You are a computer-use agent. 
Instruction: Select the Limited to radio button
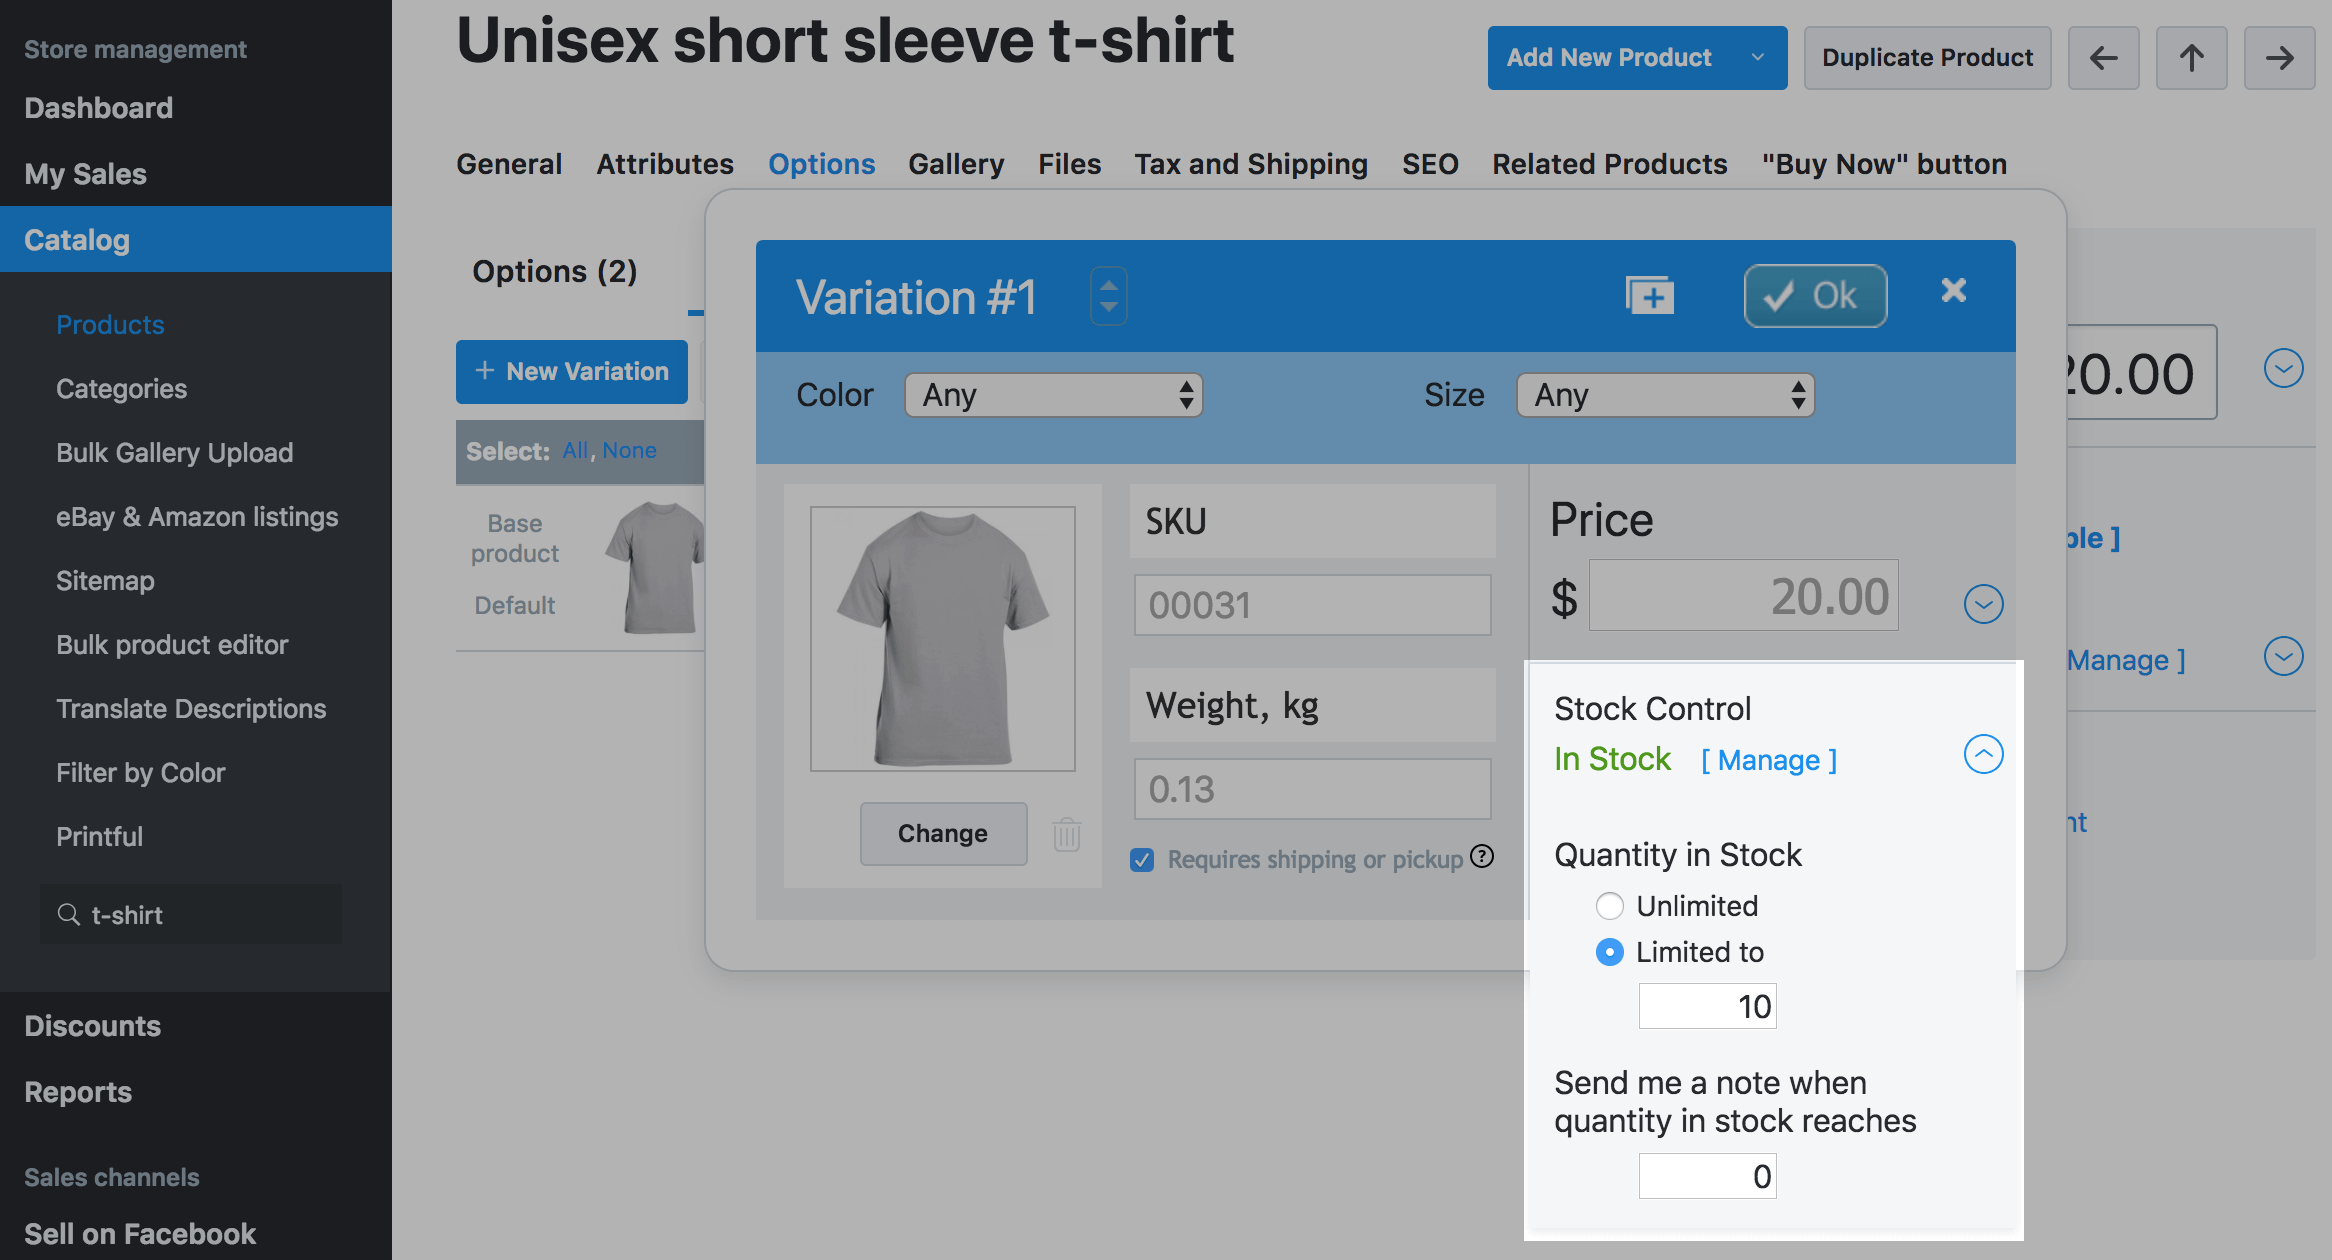(1609, 952)
